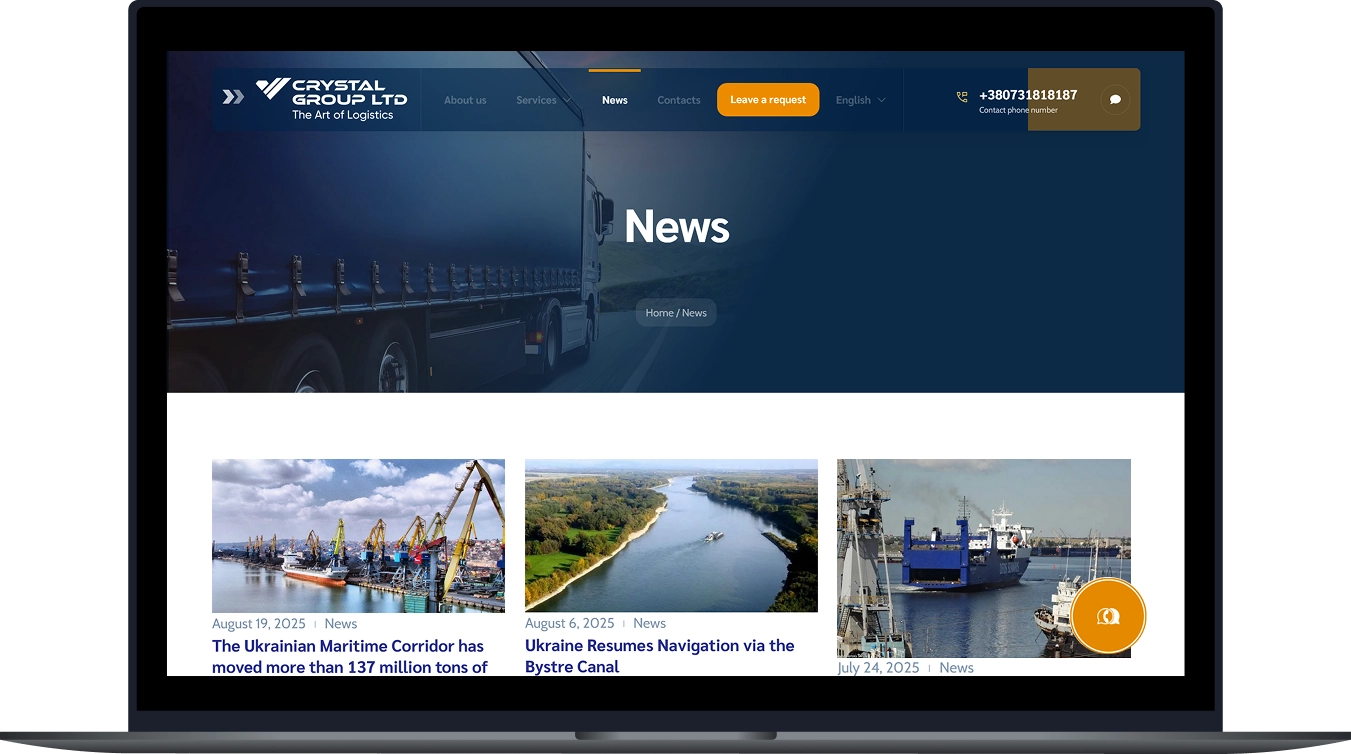Viewport: 1351px width, 754px height.
Task: Call the phone number +380731818187
Action: [1028, 95]
